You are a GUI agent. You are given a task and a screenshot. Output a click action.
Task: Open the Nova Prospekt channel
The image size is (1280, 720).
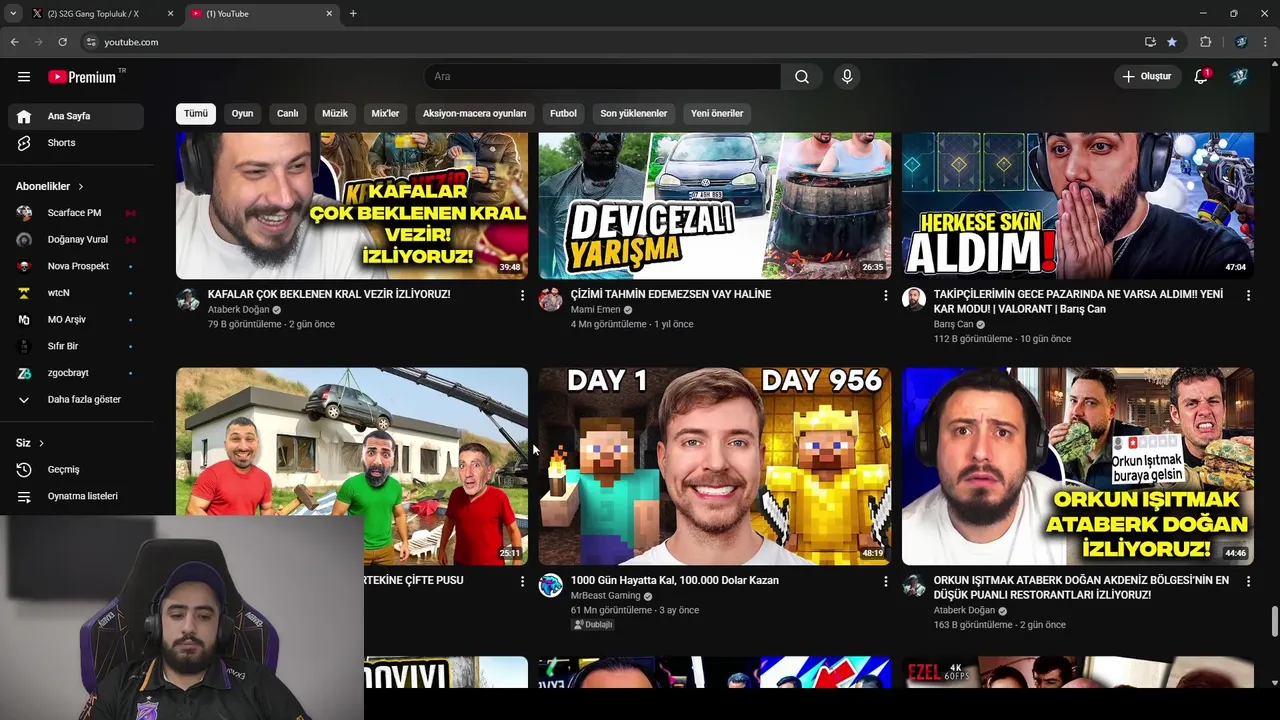(76, 266)
